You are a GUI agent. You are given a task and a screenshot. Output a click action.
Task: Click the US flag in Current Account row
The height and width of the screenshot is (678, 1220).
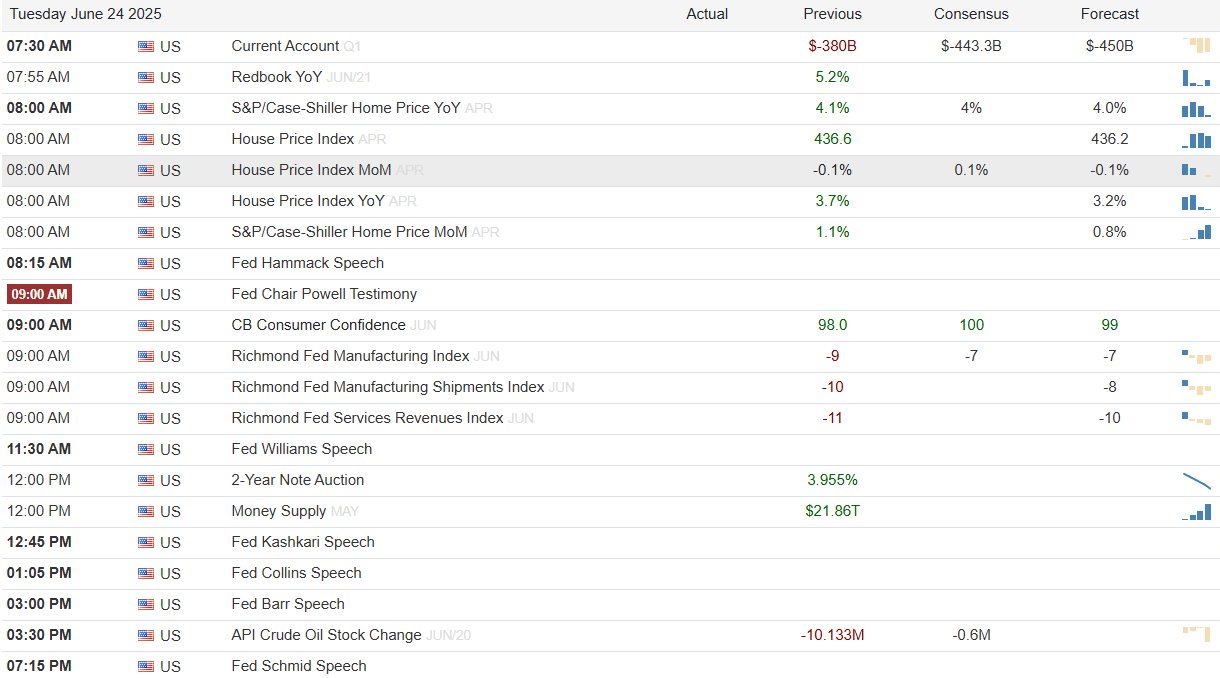(x=146, y=46)
